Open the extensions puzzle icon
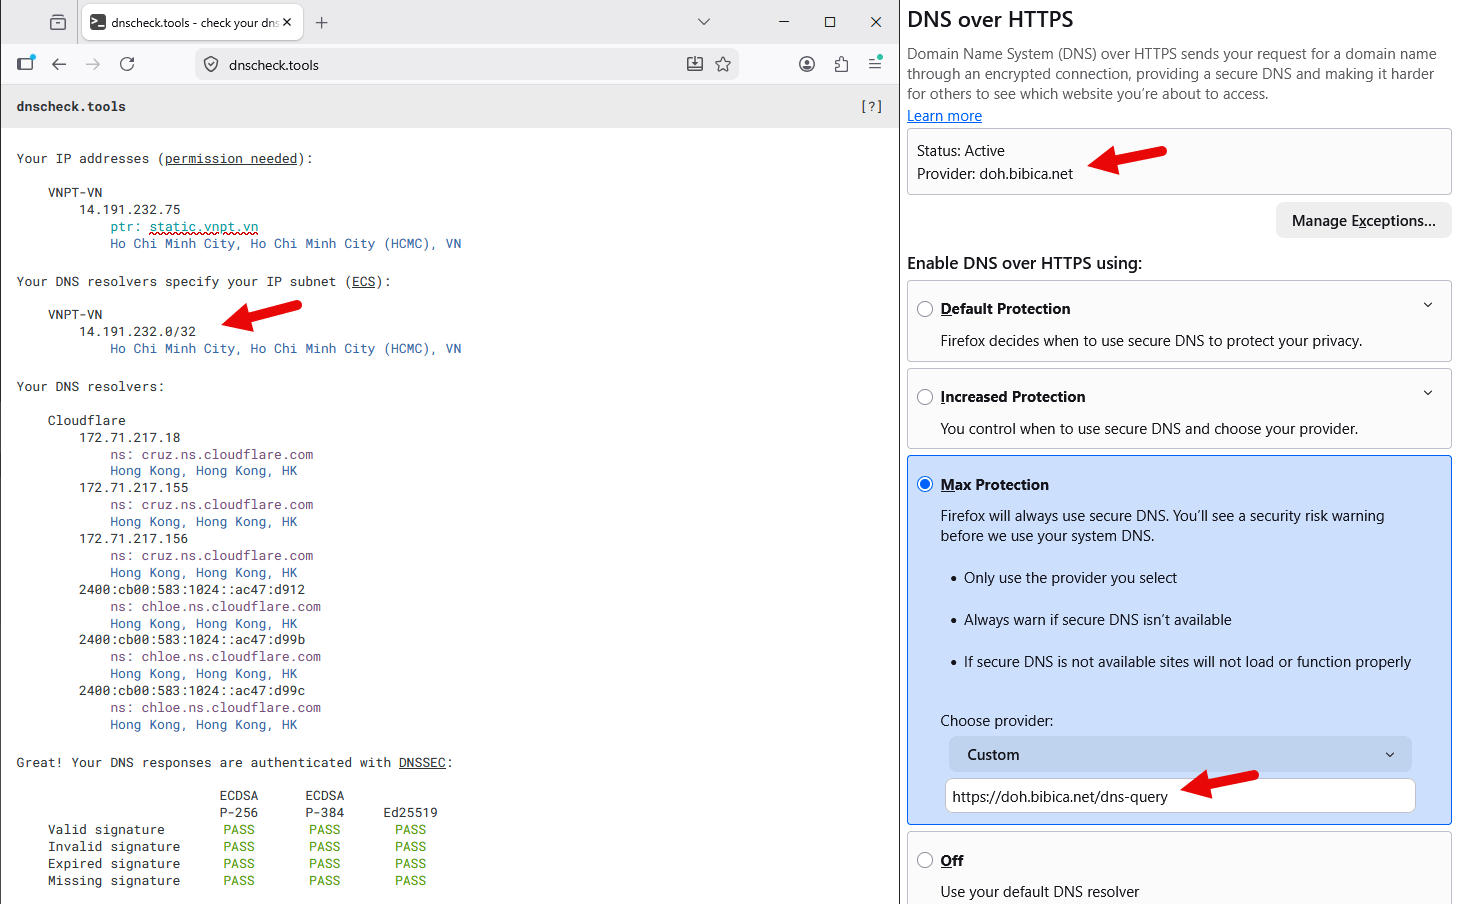 [x=841, y=64]
